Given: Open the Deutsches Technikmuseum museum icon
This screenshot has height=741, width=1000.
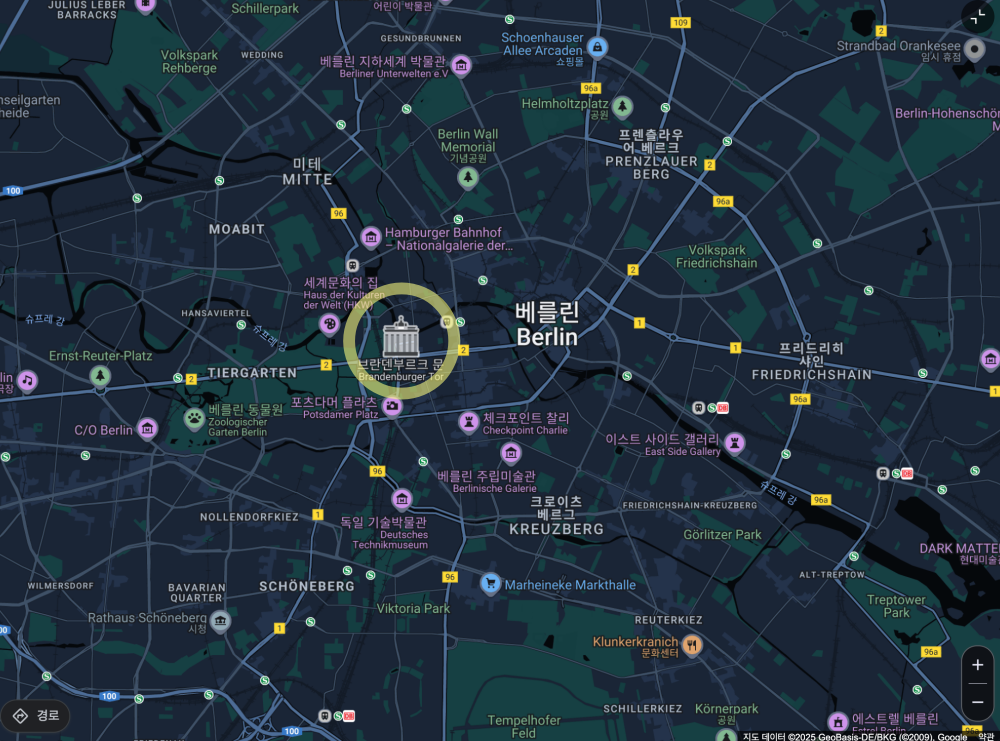Looking at the screenshot, I should [402, 499].
